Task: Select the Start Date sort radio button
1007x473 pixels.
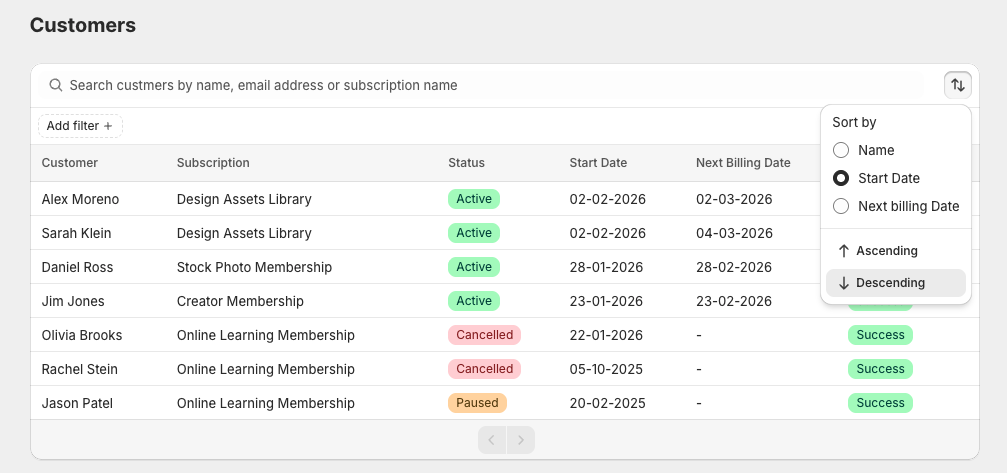Action: click(x=841, y=178)
